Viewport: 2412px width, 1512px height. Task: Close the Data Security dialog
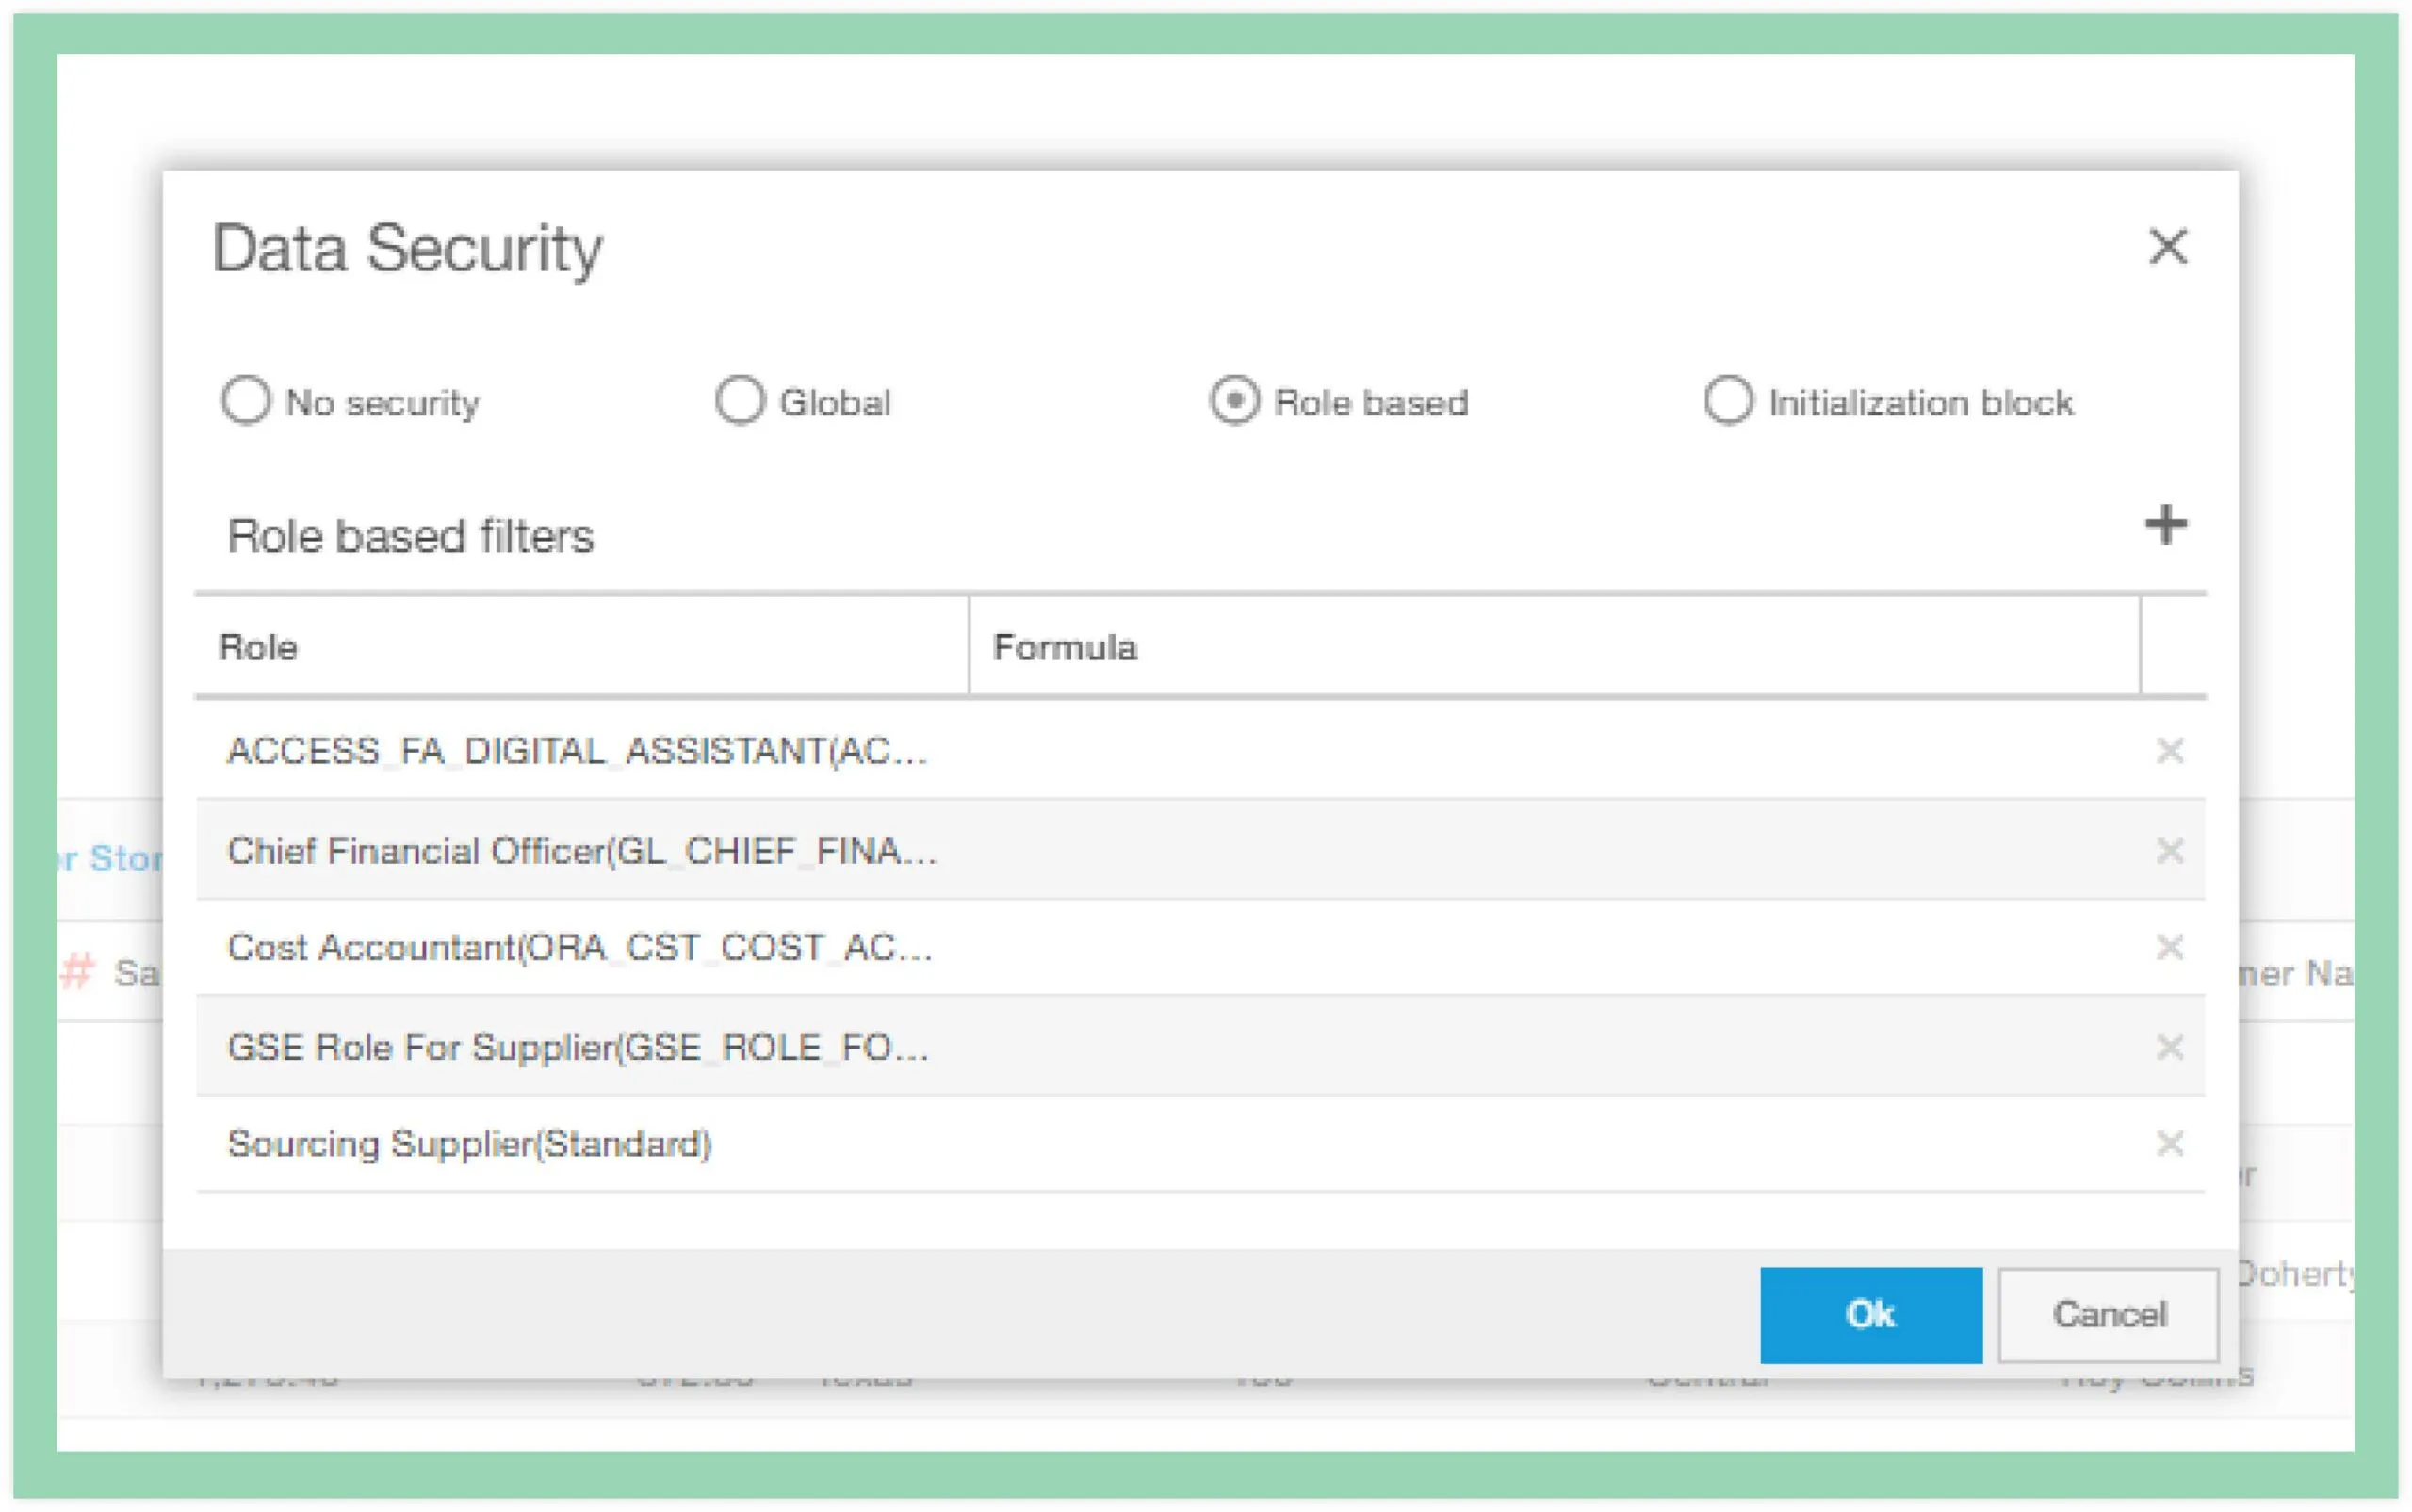point(2167,246)
